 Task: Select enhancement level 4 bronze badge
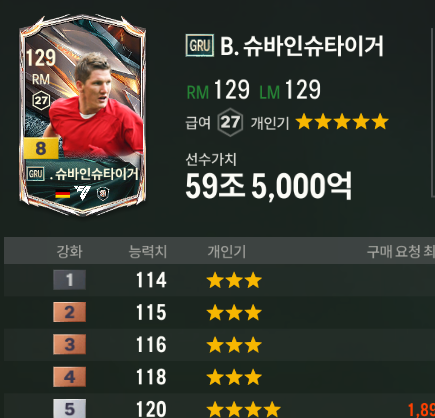point(69,377)
